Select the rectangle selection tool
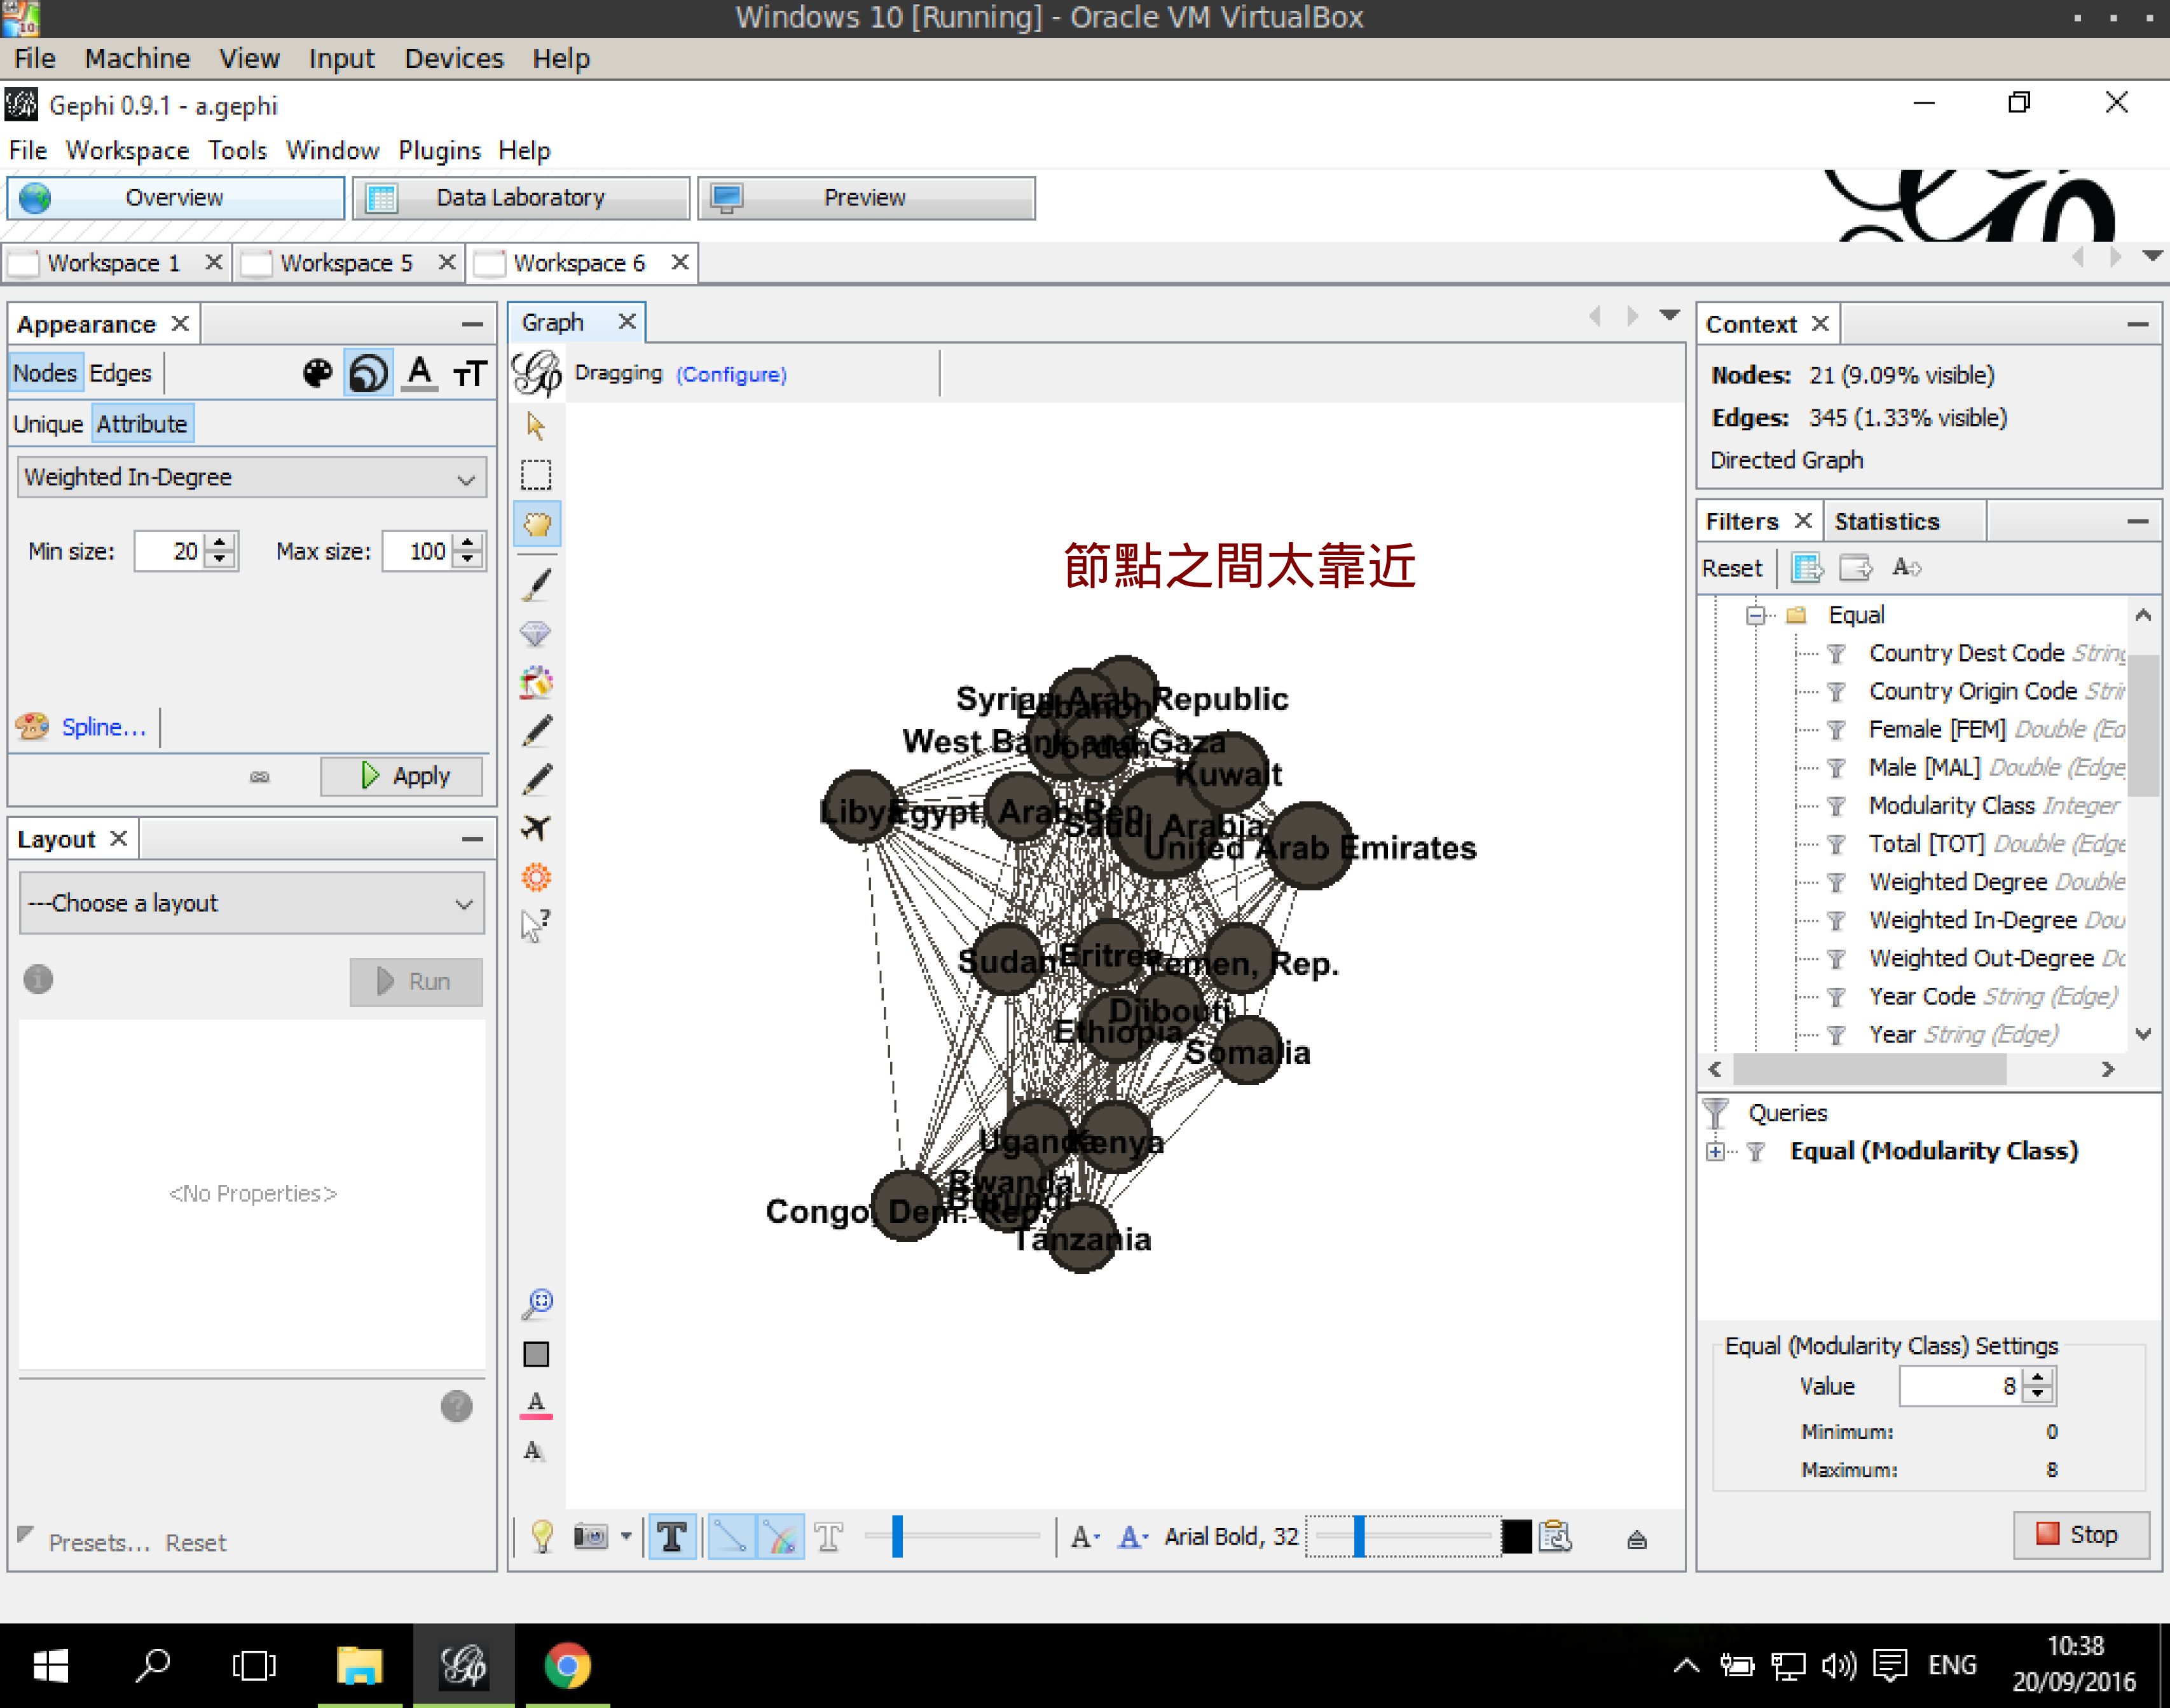This screenshot has height=1708, width=2170. (x=536, y=475)
